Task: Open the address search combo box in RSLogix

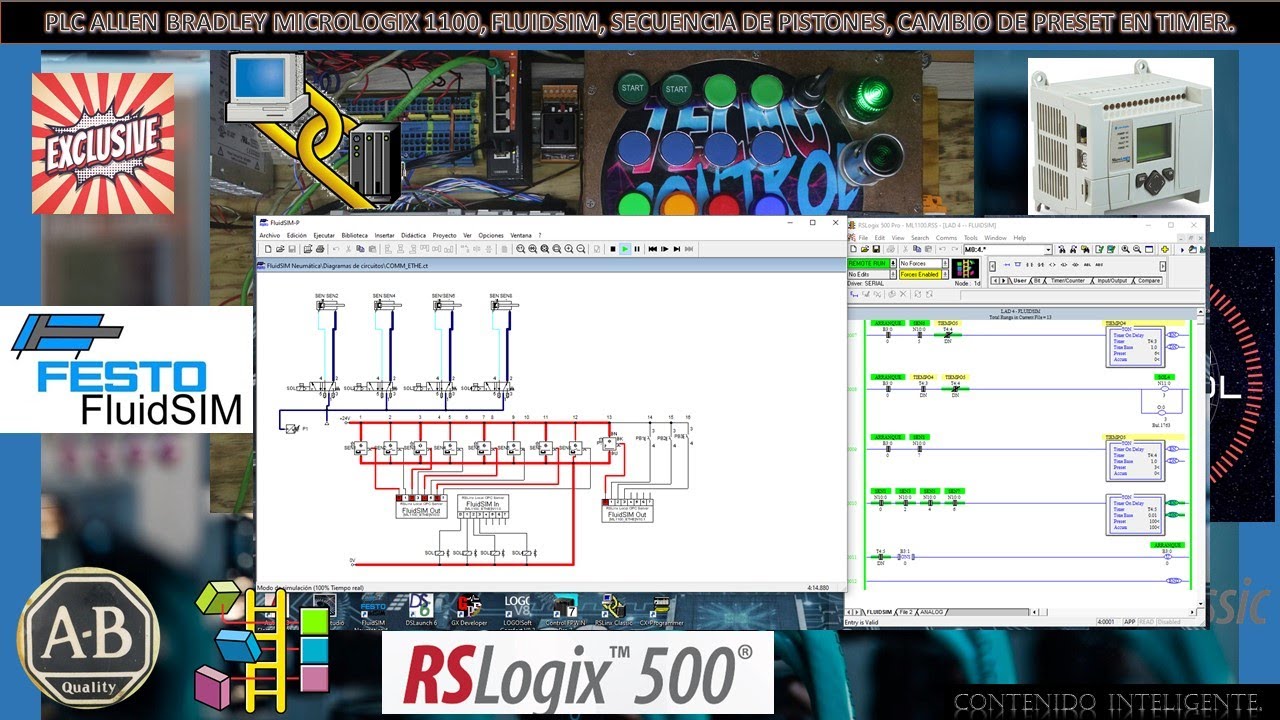Action: [1008, 249]
